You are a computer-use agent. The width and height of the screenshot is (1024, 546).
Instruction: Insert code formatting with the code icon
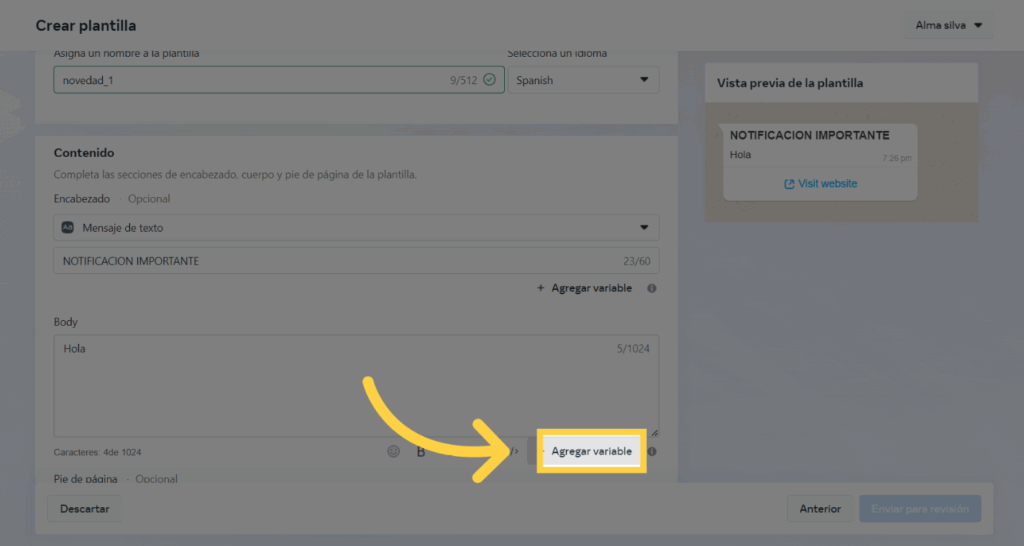pos(514,451)
